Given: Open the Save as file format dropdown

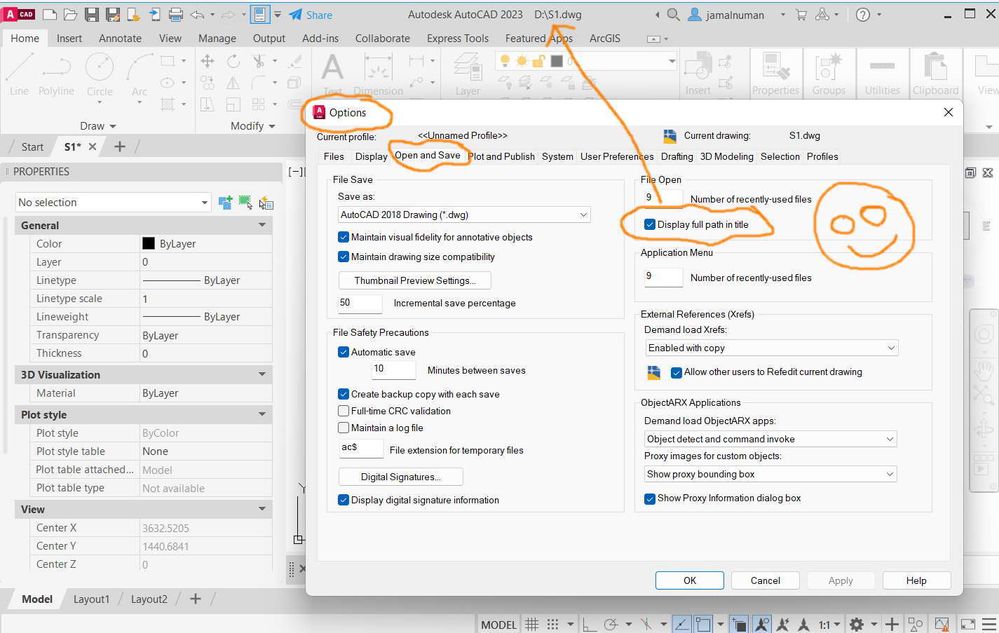Looking at the screenshot, I should click(464, 215).
